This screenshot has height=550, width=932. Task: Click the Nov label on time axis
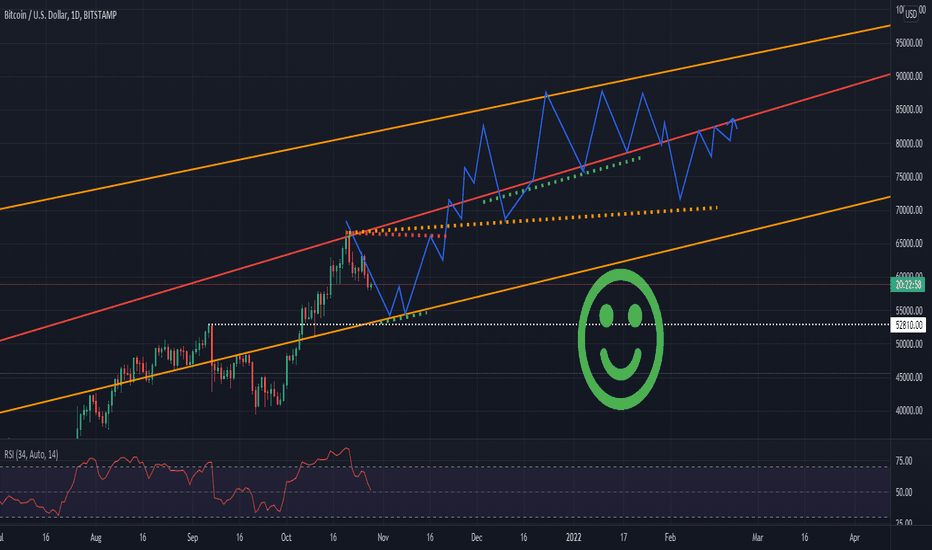click(383, 538)
